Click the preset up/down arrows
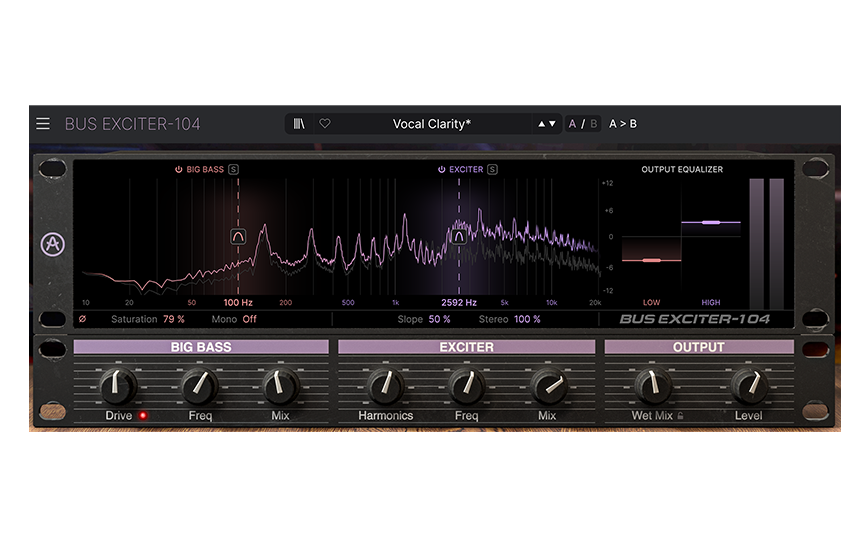 coord(547,124)
